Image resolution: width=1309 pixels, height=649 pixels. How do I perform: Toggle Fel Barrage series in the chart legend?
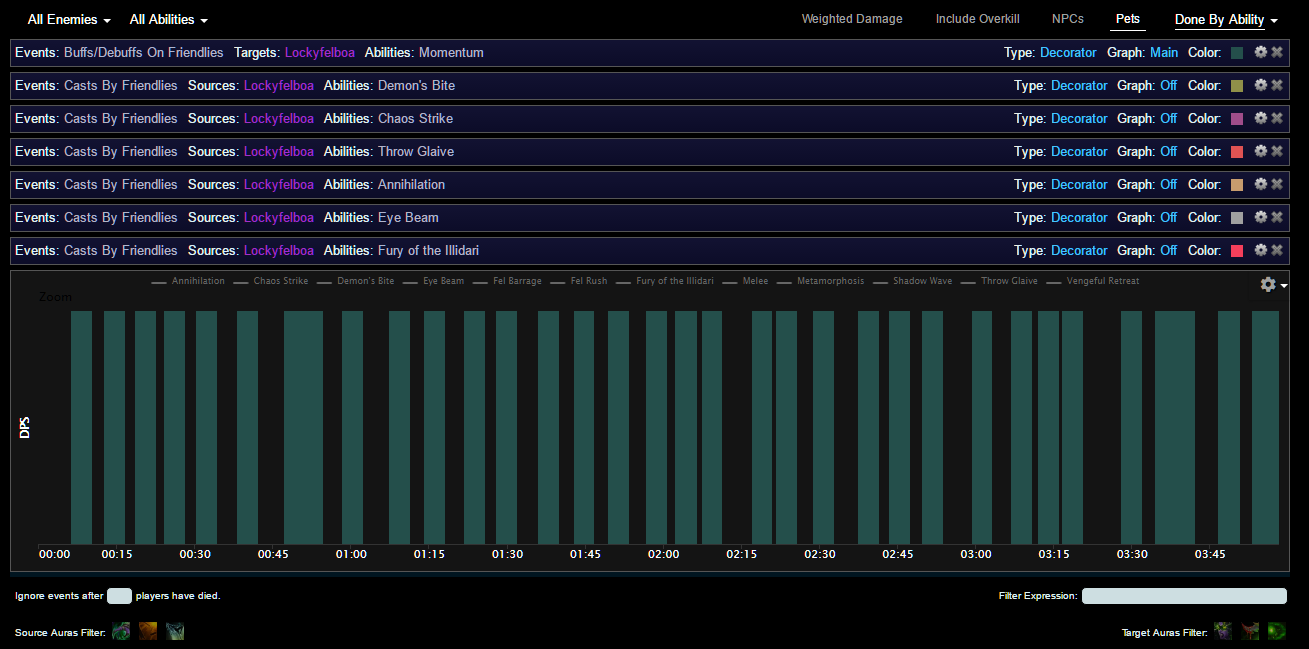507,281
